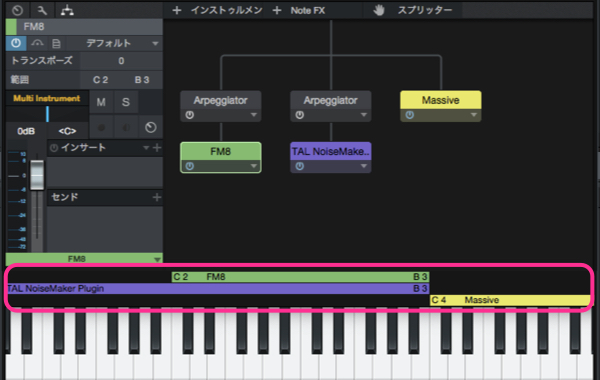Click the Multi Instrument label
Screen dimensions: 600x380
[x=47, y=98]
